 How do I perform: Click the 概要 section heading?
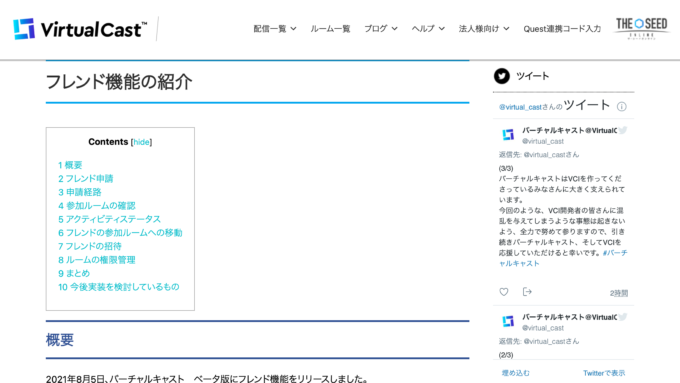[x=60, y=340]
